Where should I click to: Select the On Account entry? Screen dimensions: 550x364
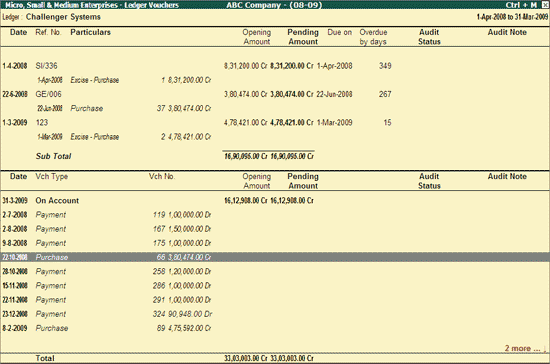[57, 201]
